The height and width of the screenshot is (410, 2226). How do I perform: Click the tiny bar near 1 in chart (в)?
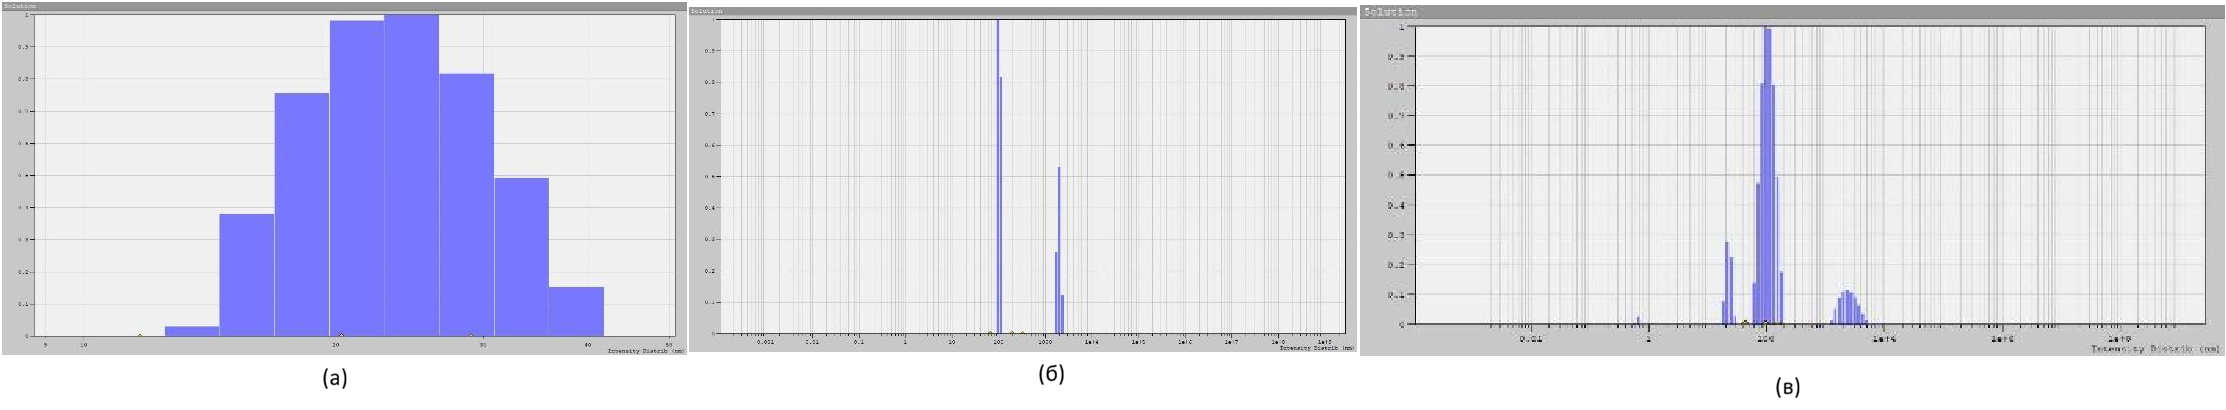pos(1638,320)
